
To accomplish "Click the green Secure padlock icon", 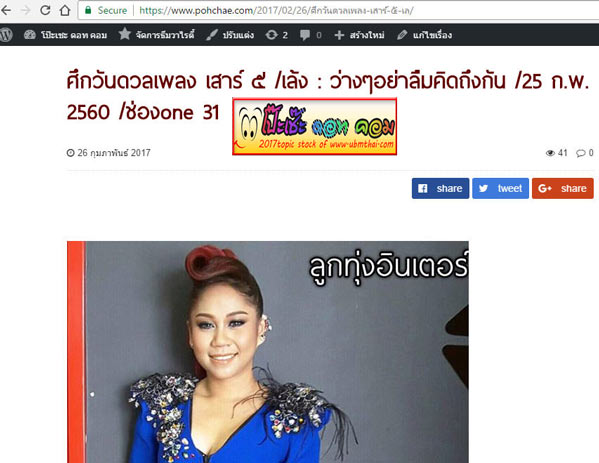I will (x=88, y=10).
